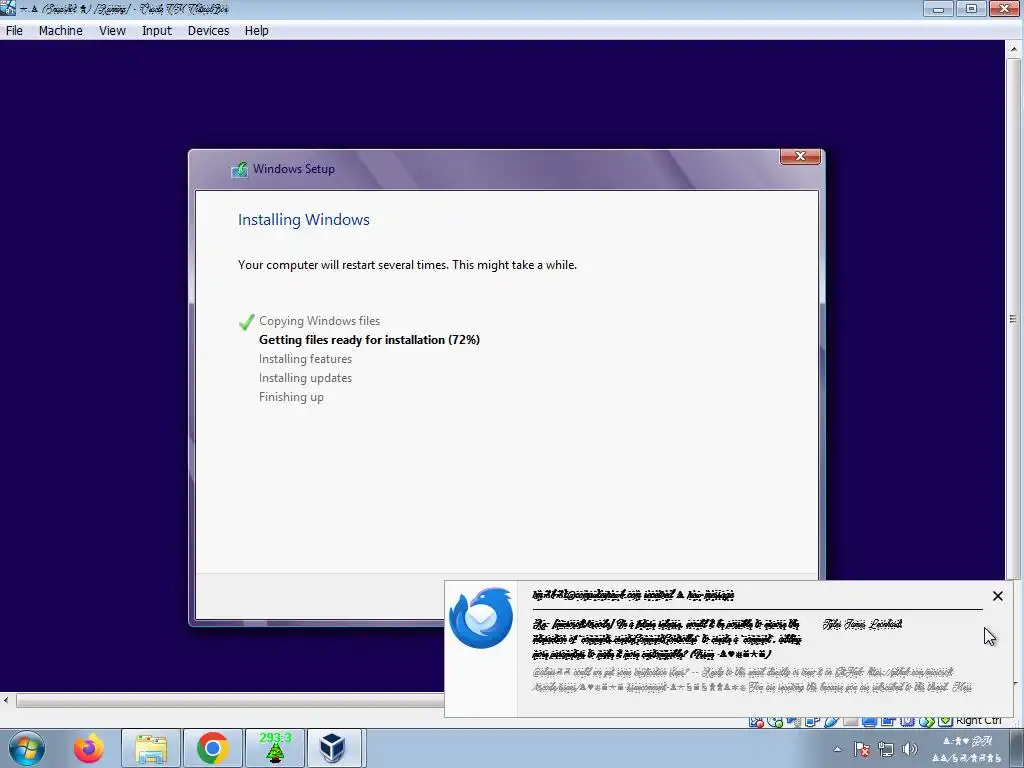Image resolution: width=1024 pixels, height=768 pixels.
Task: Click the VirtualBox cube taskbar button
Action: (334, 748)
